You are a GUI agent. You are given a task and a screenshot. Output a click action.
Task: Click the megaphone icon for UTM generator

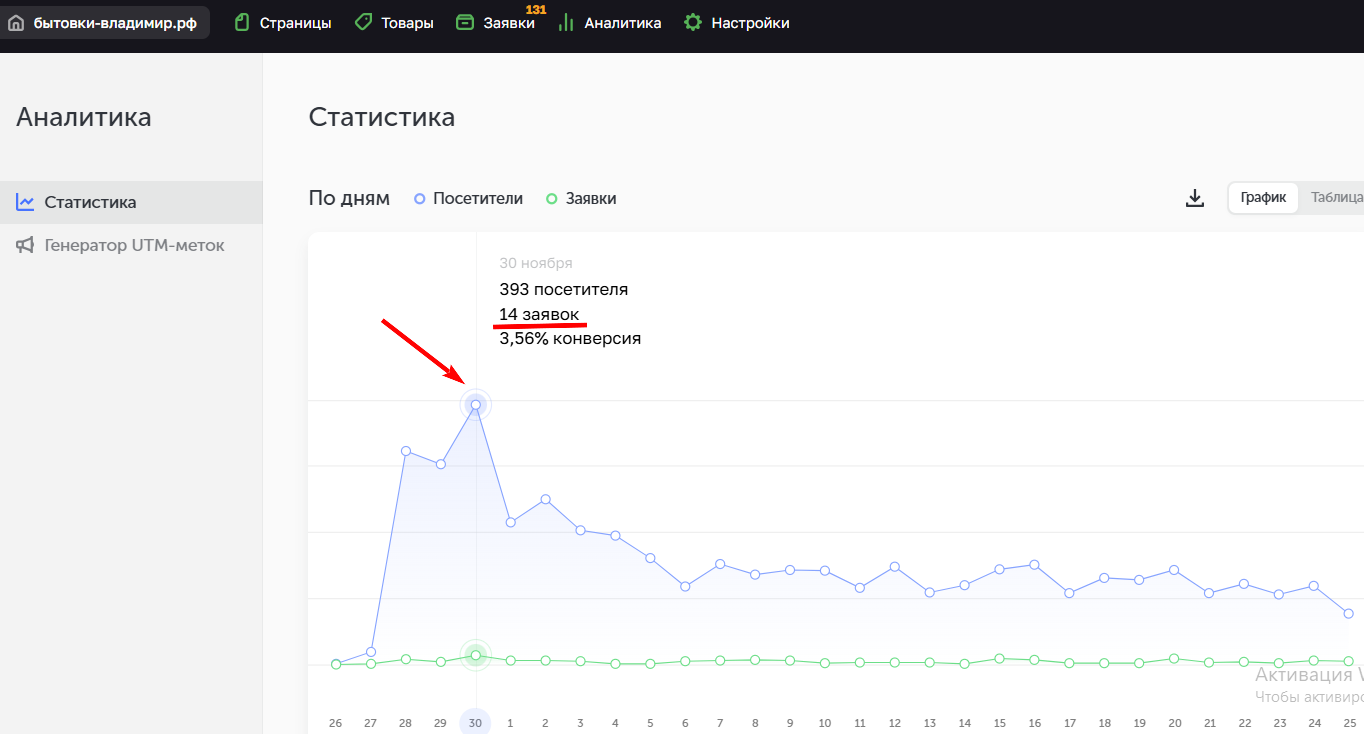(x=26, y=245)
